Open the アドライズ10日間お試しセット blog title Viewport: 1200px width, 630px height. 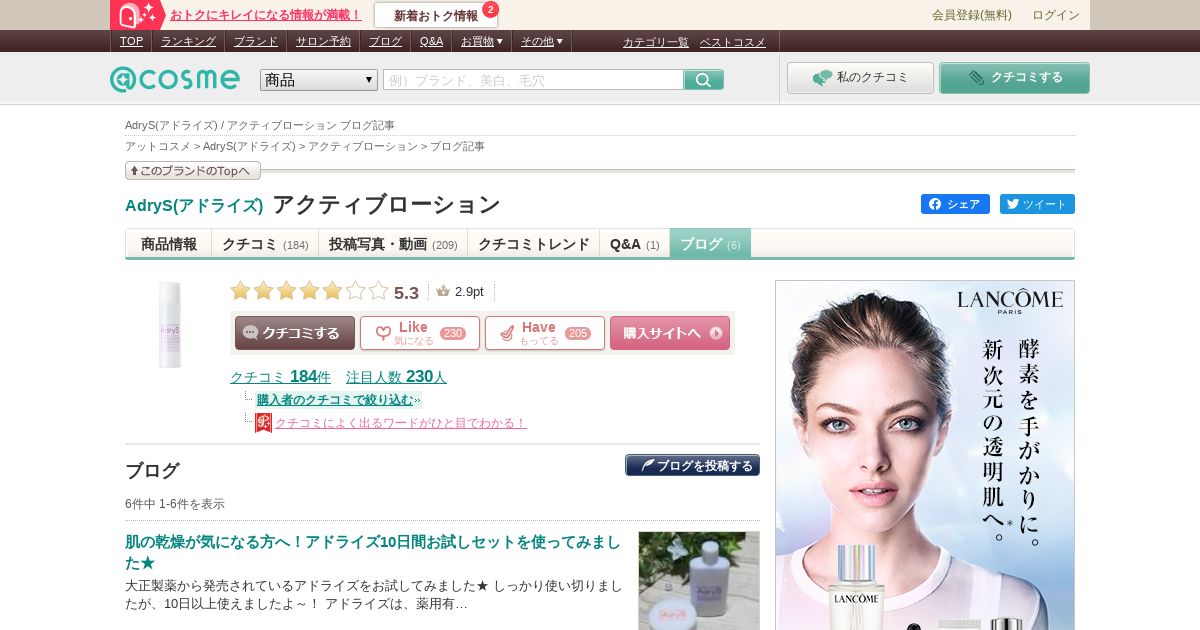coord(373,552)
